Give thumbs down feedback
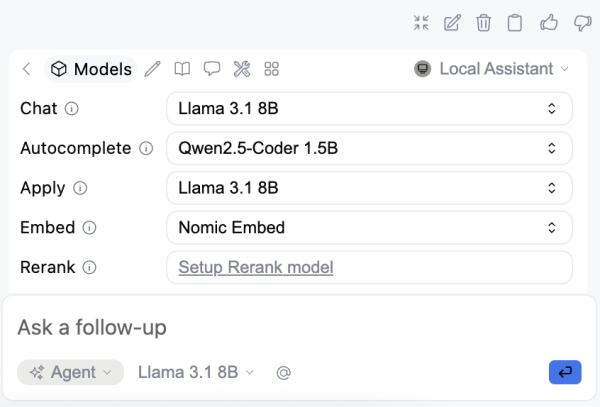 click(x=581, y=23)
